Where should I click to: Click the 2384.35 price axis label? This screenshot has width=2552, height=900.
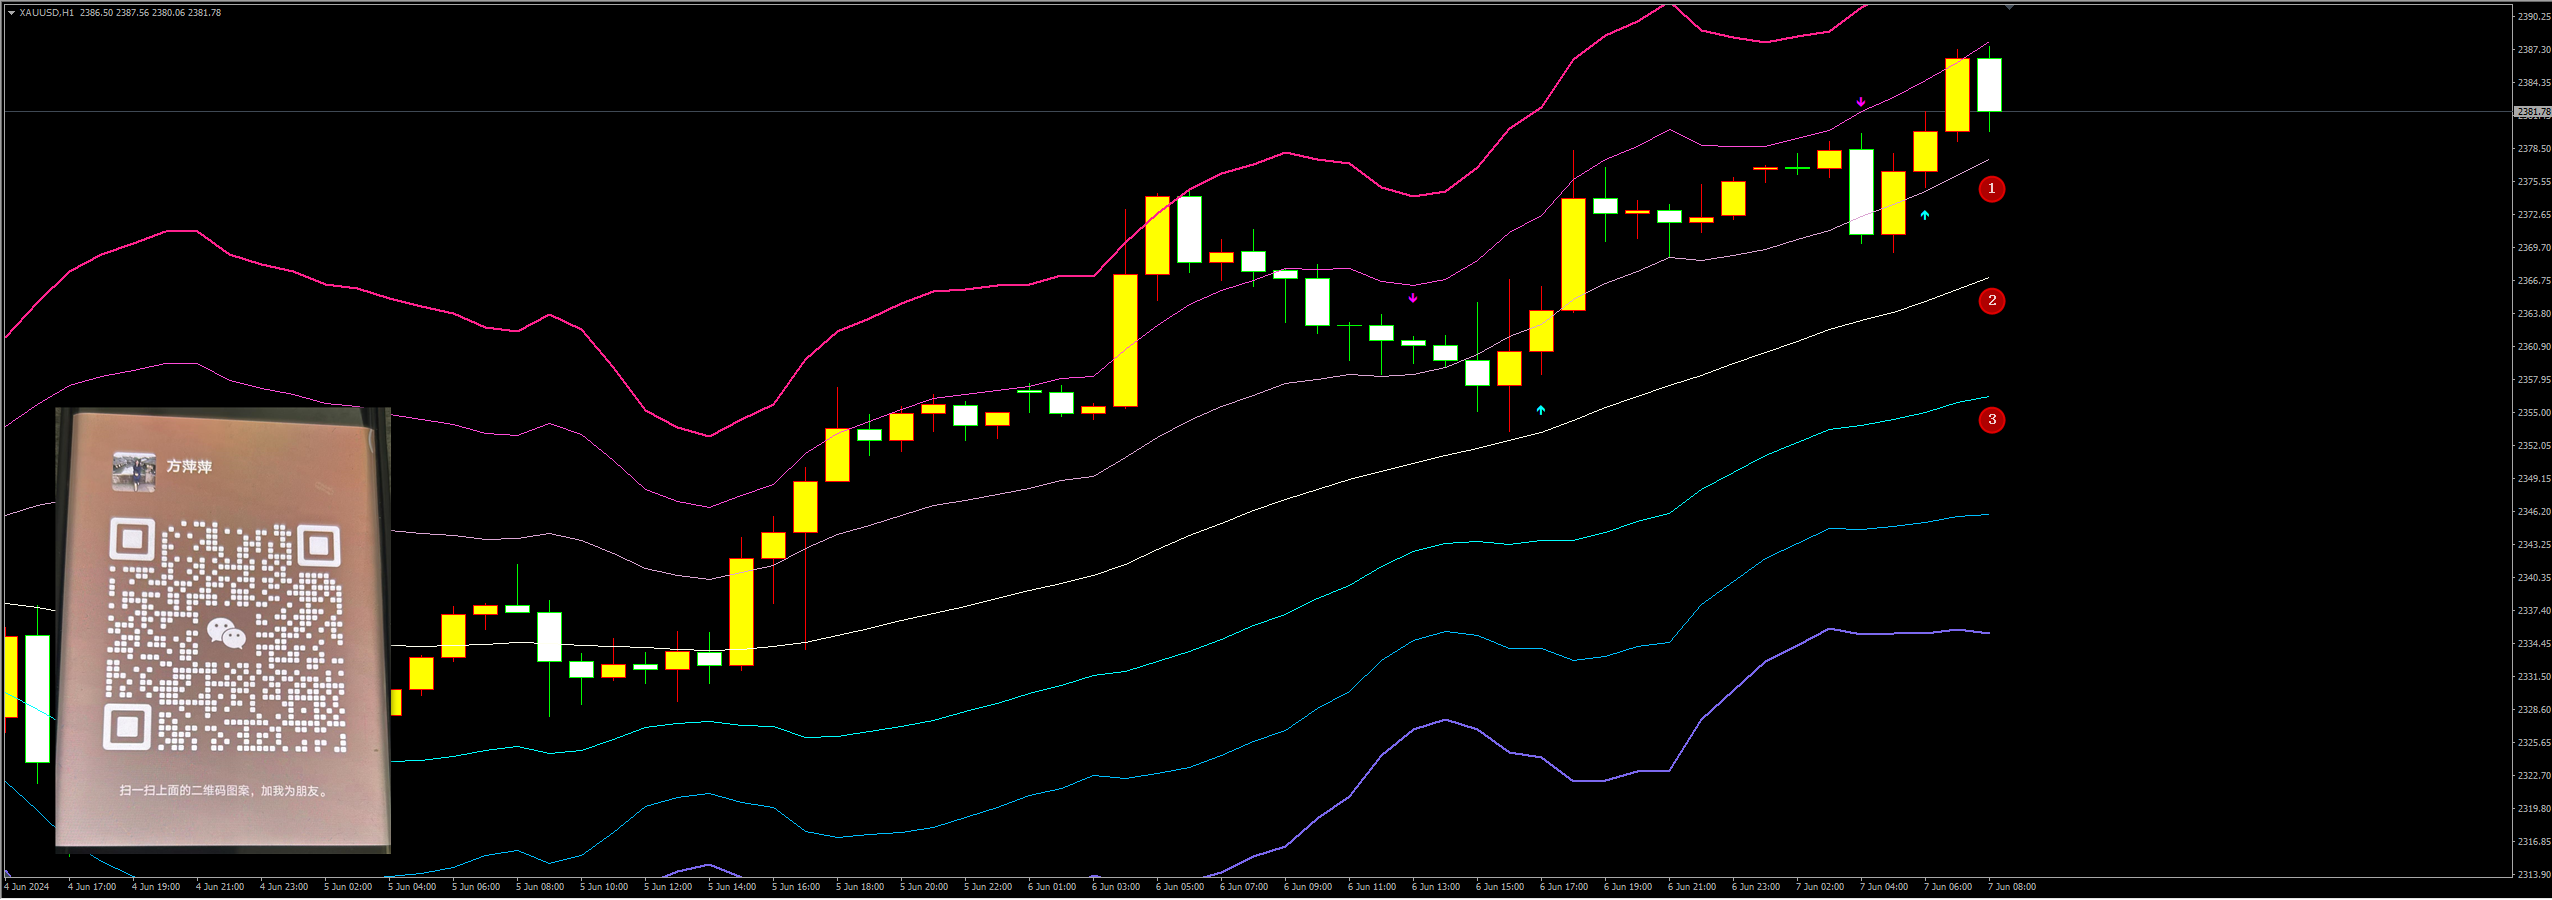[2534, 83]
